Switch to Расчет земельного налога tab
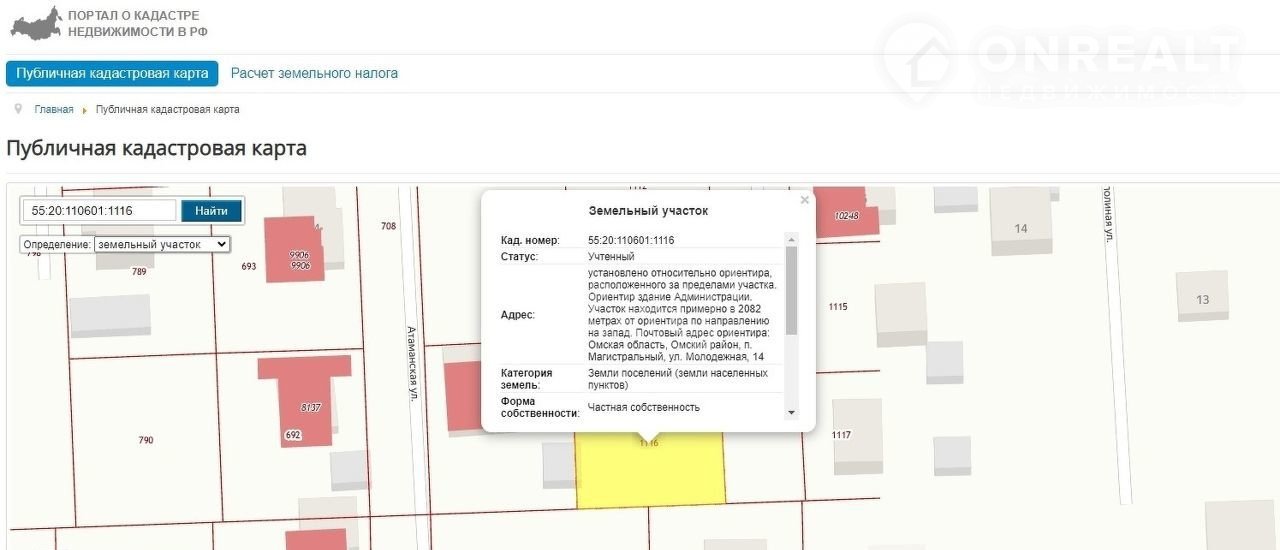 click(314, 74)
